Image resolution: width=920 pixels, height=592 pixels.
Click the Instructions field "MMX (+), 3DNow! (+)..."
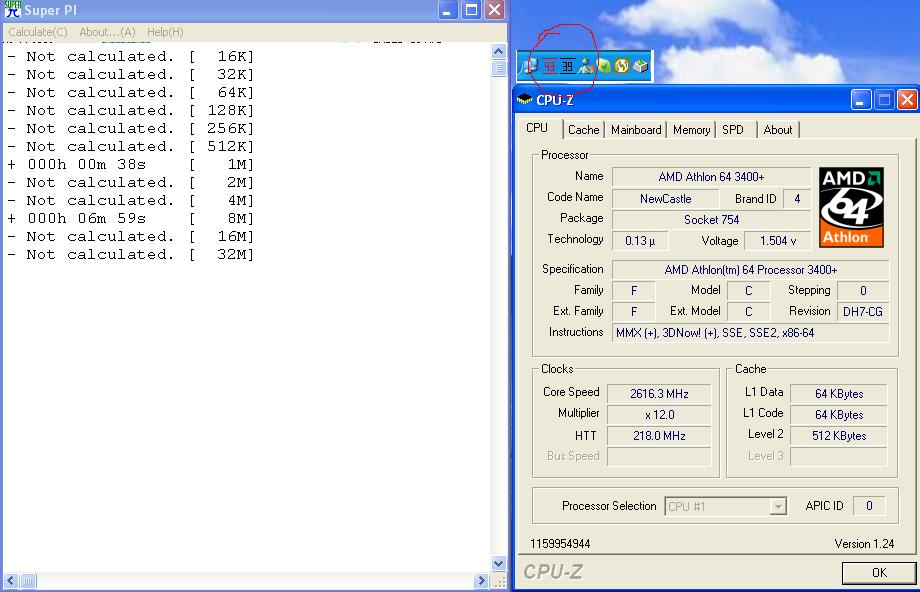pyautogui.click(x=750, y=333)
